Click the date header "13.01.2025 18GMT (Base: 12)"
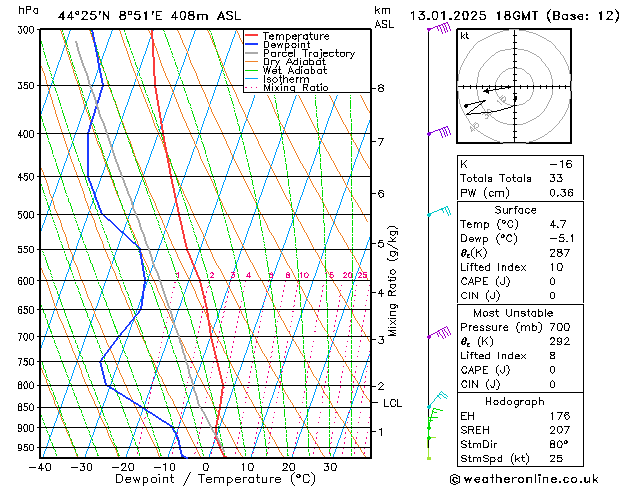 (x=515, y=16)
